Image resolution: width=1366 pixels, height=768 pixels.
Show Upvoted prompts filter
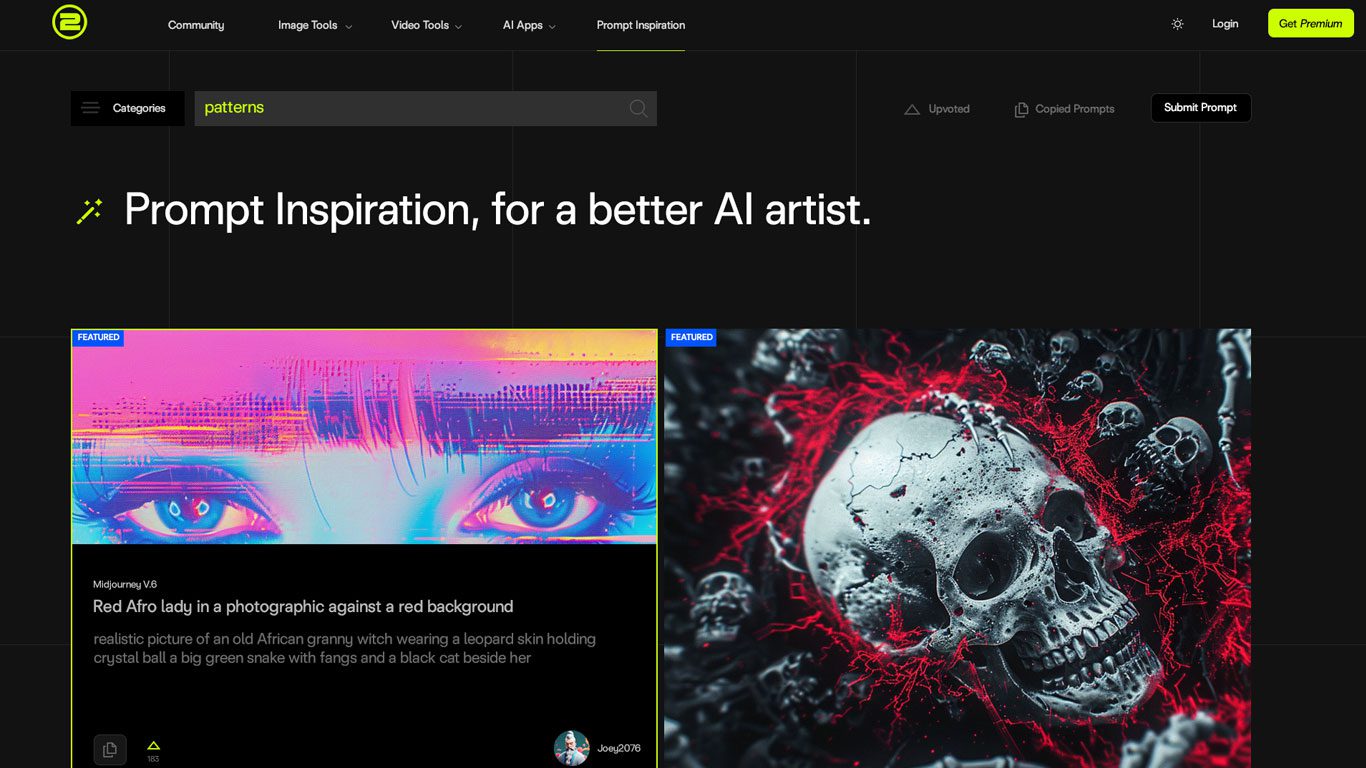937,109
